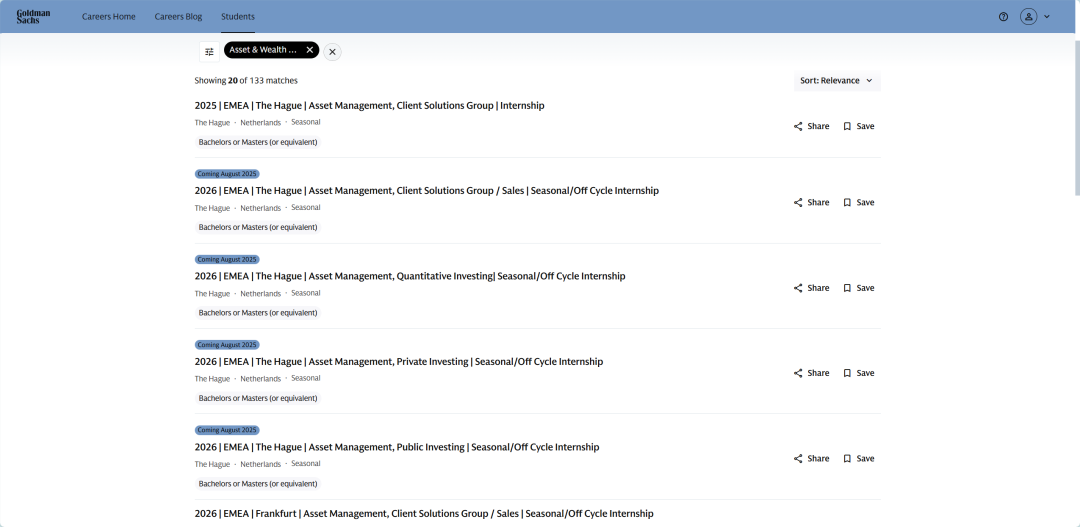
Task: Click Coming August 2025 badge on Private Investing
Action: (227, 345)
